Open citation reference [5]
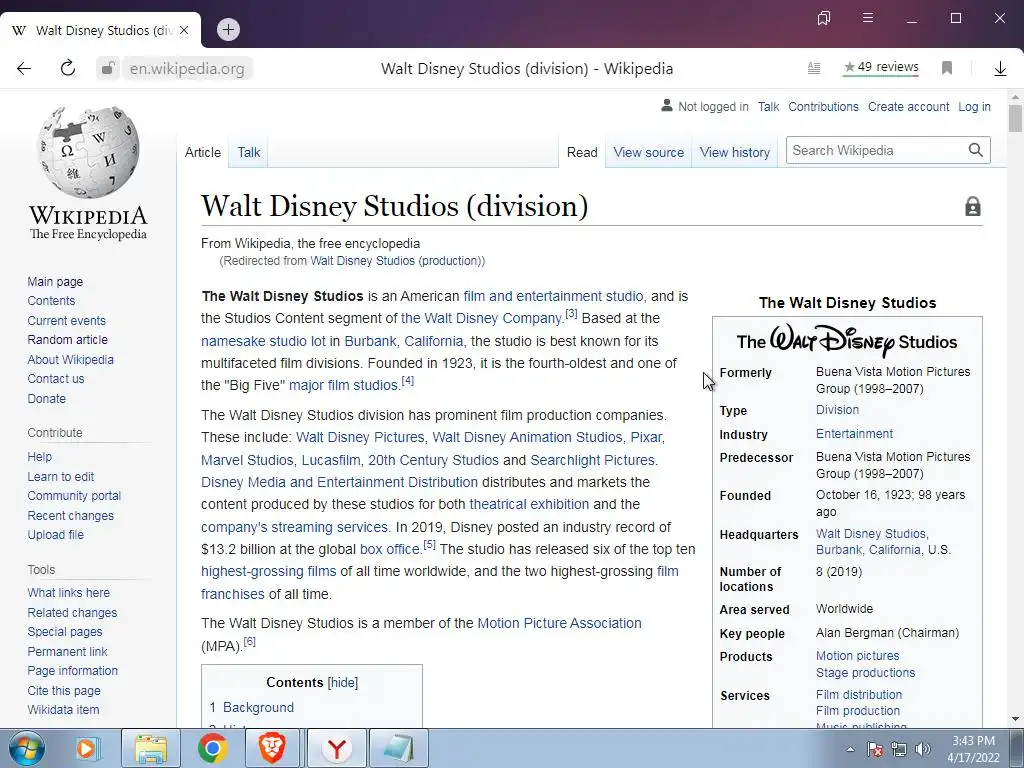 pyautogui.click(x=429, y=545)
